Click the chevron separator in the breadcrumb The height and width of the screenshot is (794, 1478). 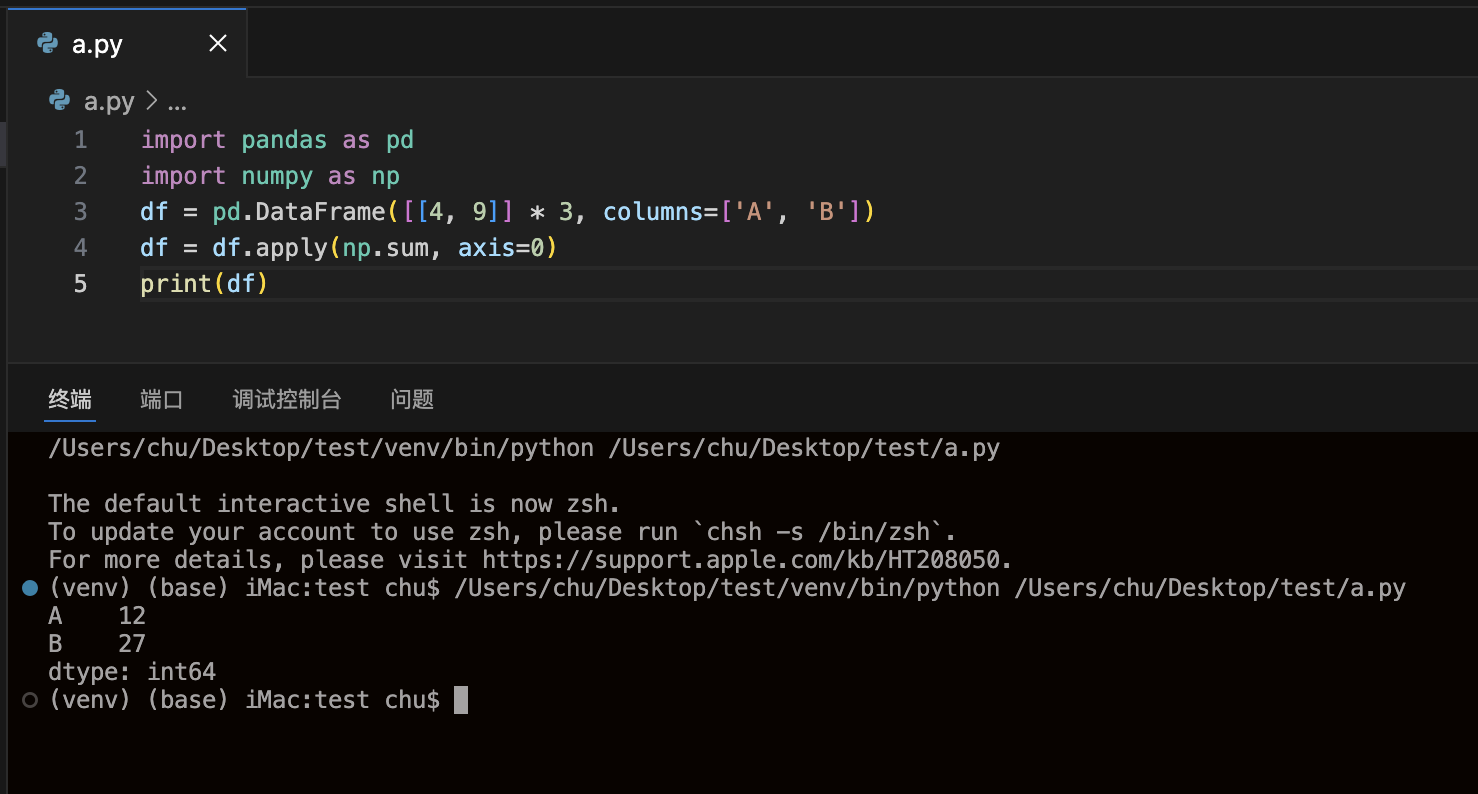click(151, 101)
